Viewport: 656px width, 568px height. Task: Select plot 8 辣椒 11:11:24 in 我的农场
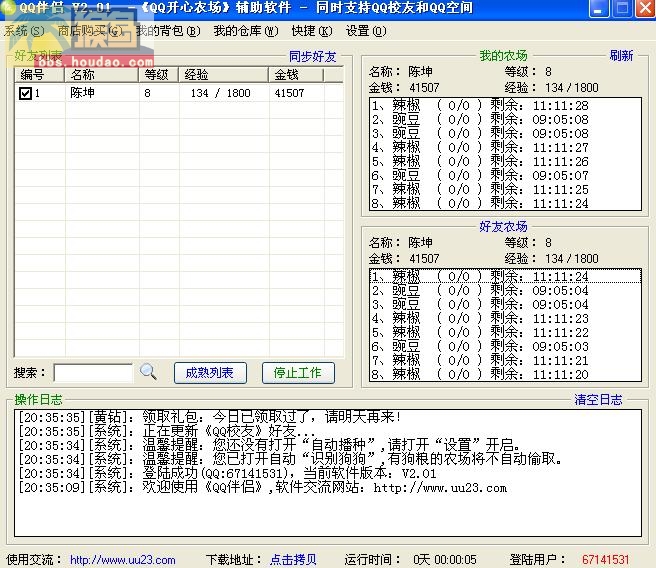(x=505, y=203)
